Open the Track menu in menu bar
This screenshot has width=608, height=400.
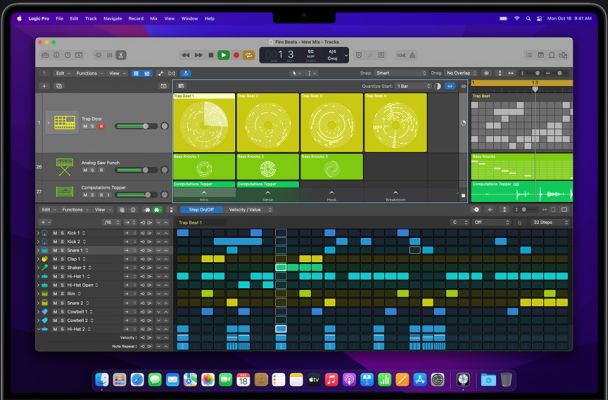91,18
